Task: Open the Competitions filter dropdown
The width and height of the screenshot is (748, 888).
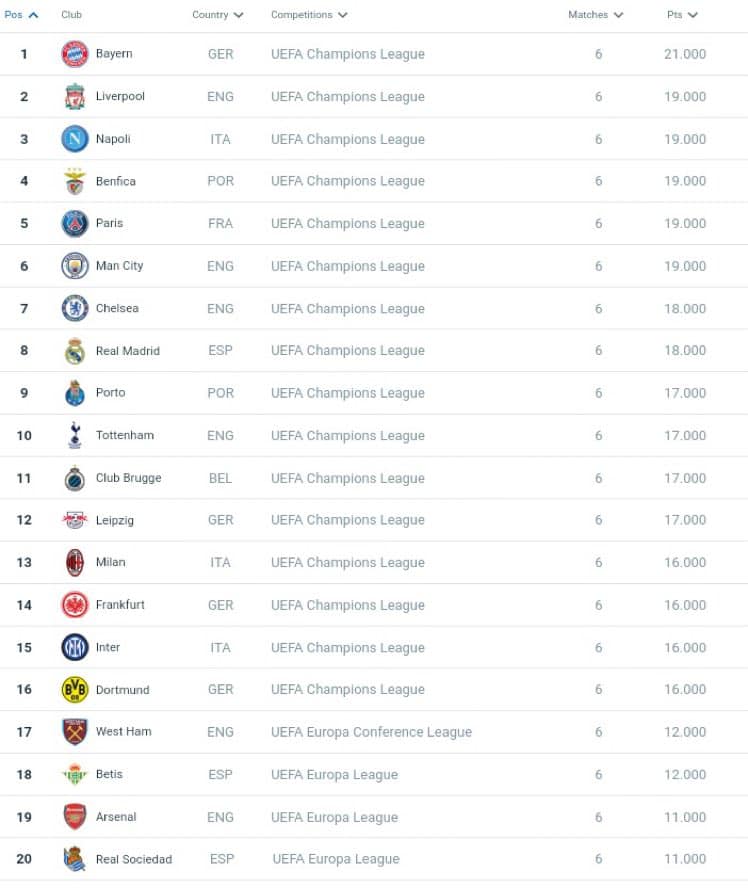Action: click(343, 15)
